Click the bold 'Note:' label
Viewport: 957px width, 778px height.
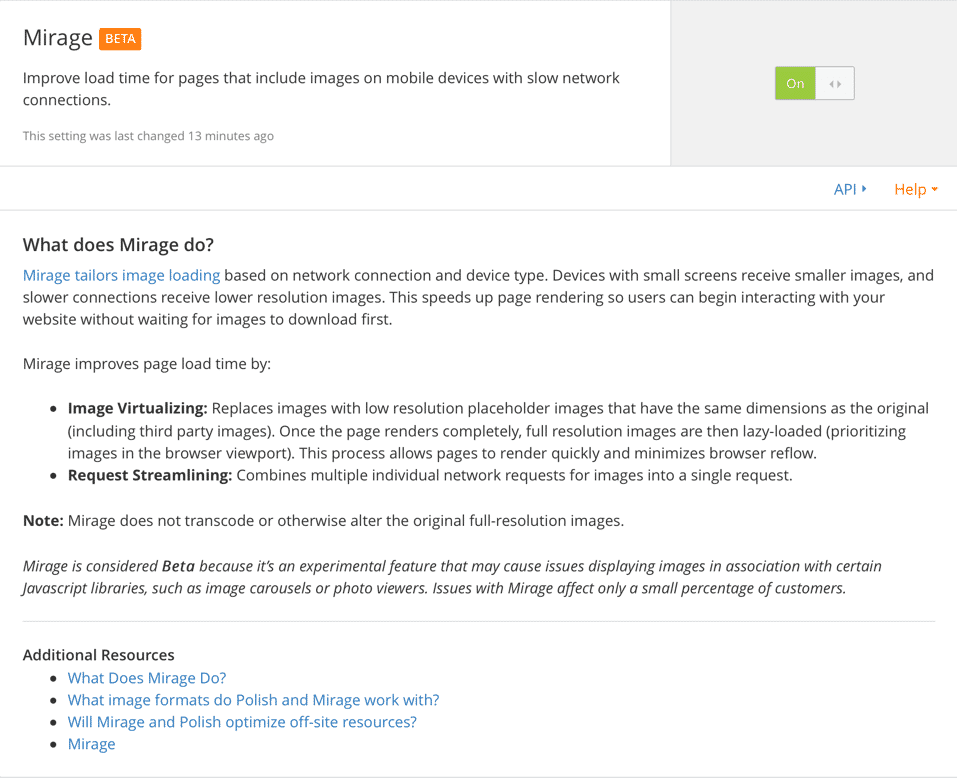click(43, 520)
